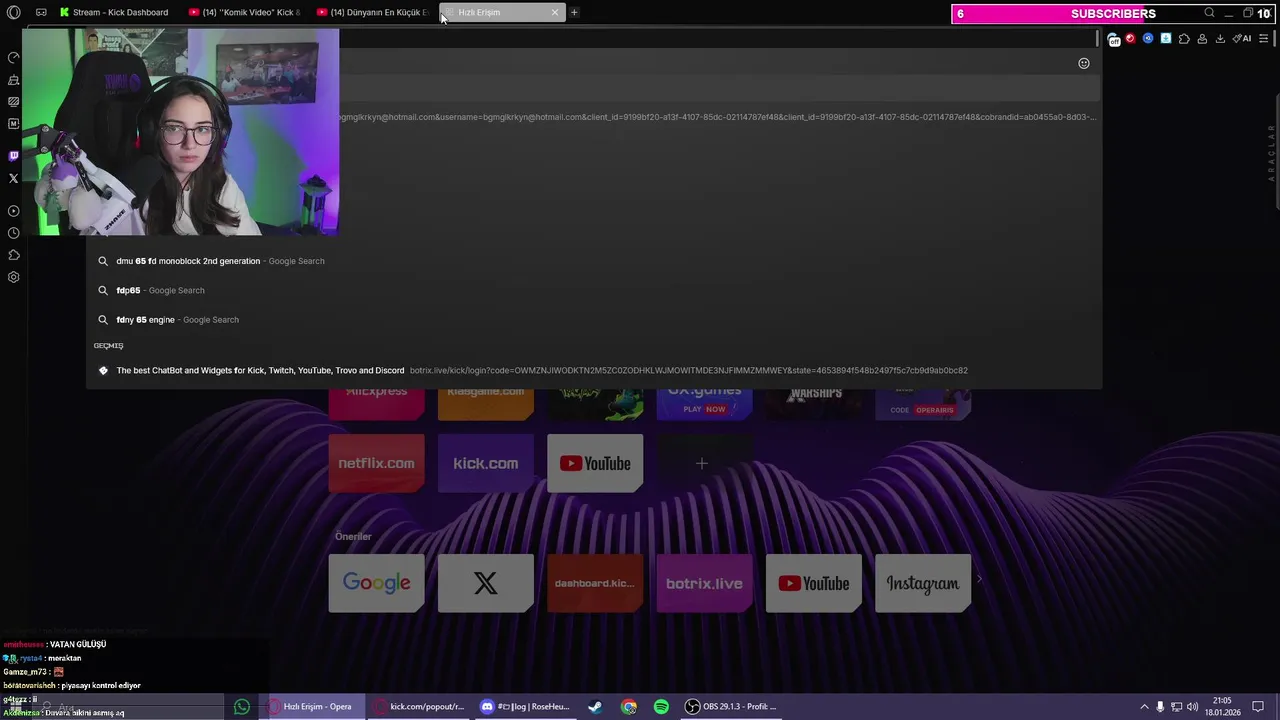Screen dimensions: 1280x720
Task: Click the hotmail login URL suggestion
Action: [x=718, y=117]
